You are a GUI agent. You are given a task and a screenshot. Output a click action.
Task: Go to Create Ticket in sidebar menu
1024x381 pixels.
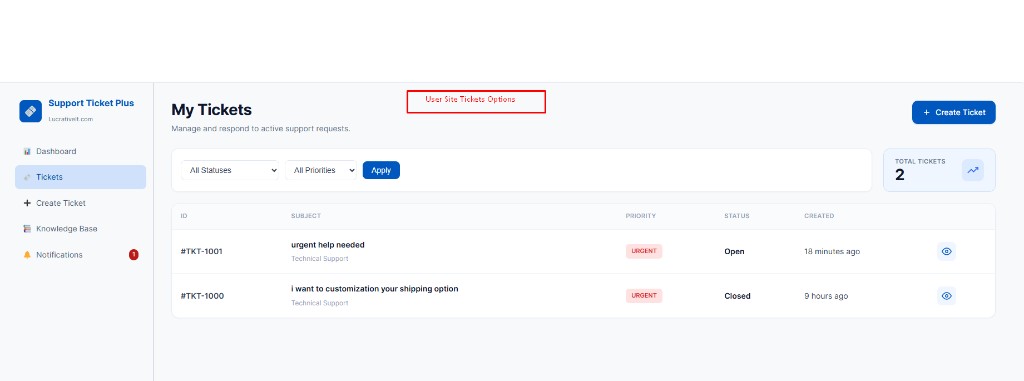click(x=80, y=203)
